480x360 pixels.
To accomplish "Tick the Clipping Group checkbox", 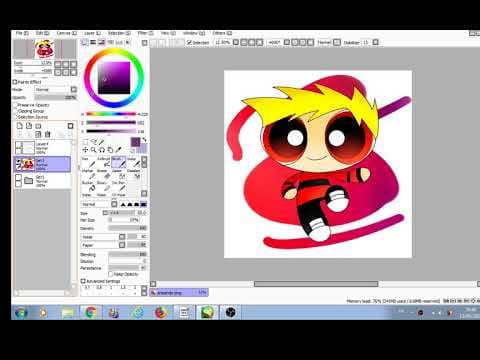I will pyautogui.click(x=15, y=111).
